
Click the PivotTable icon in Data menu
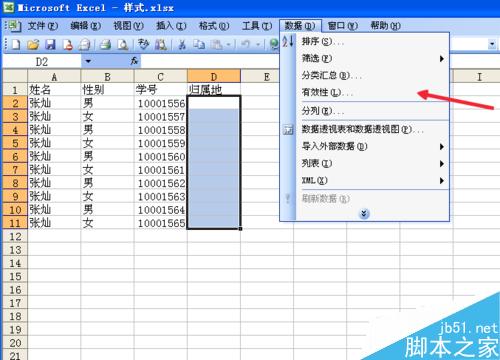[x=288, y=129]
